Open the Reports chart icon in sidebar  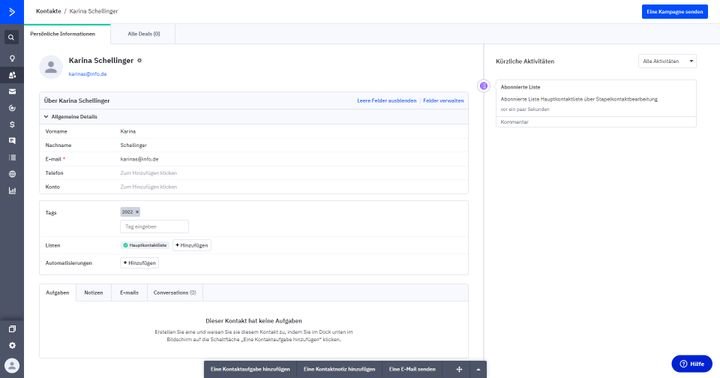tap(12, 191)
